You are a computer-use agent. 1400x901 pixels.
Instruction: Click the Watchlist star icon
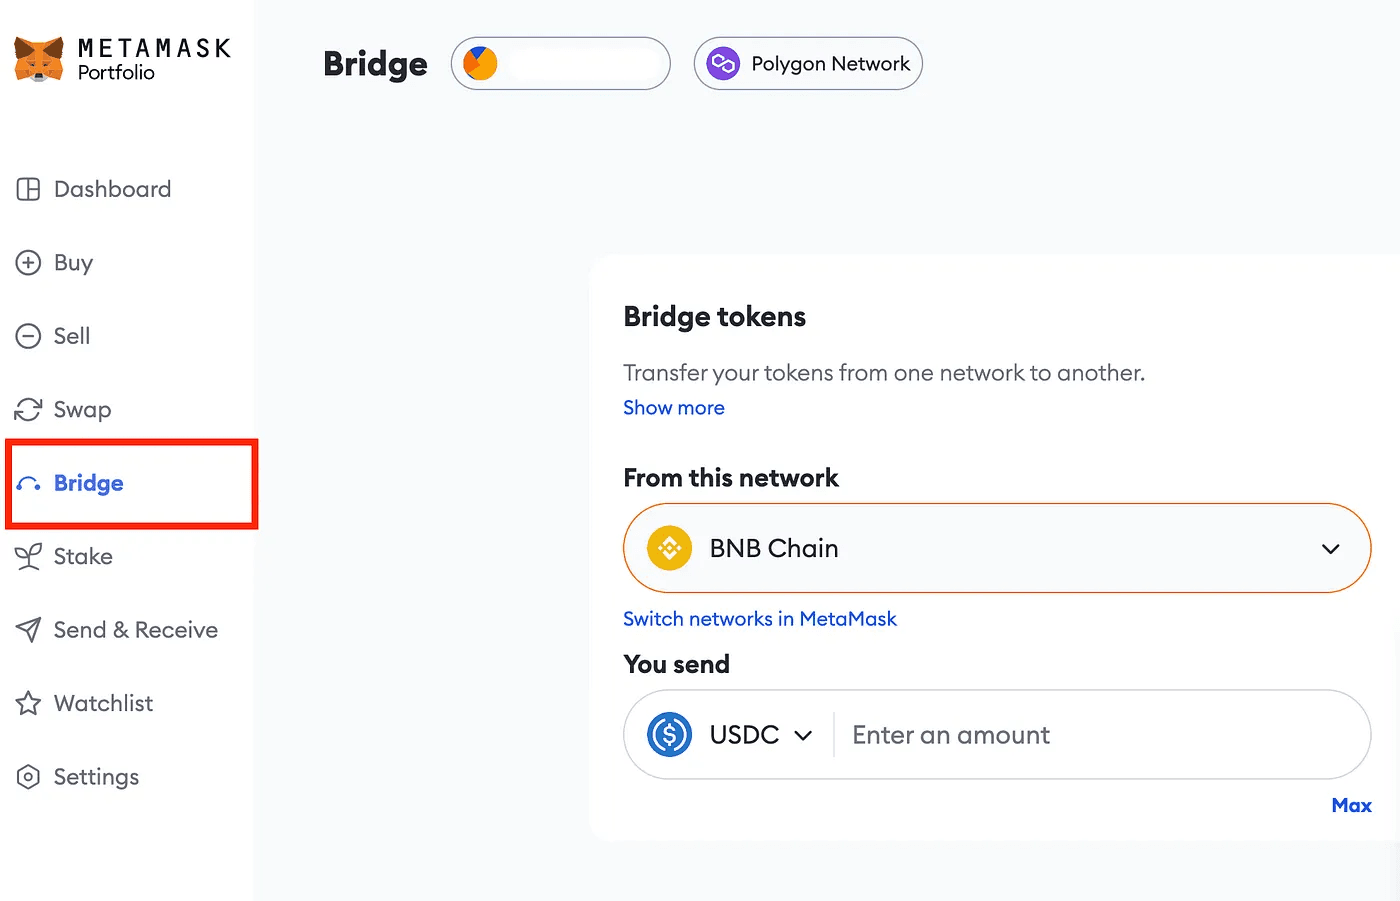(x=28, y=703)
